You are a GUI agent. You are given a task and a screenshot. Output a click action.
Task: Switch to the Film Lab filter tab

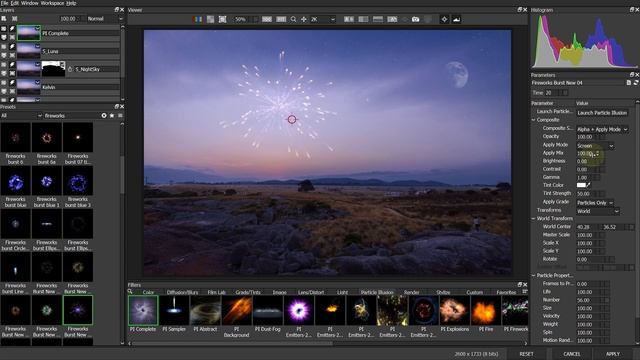point(216,292)
